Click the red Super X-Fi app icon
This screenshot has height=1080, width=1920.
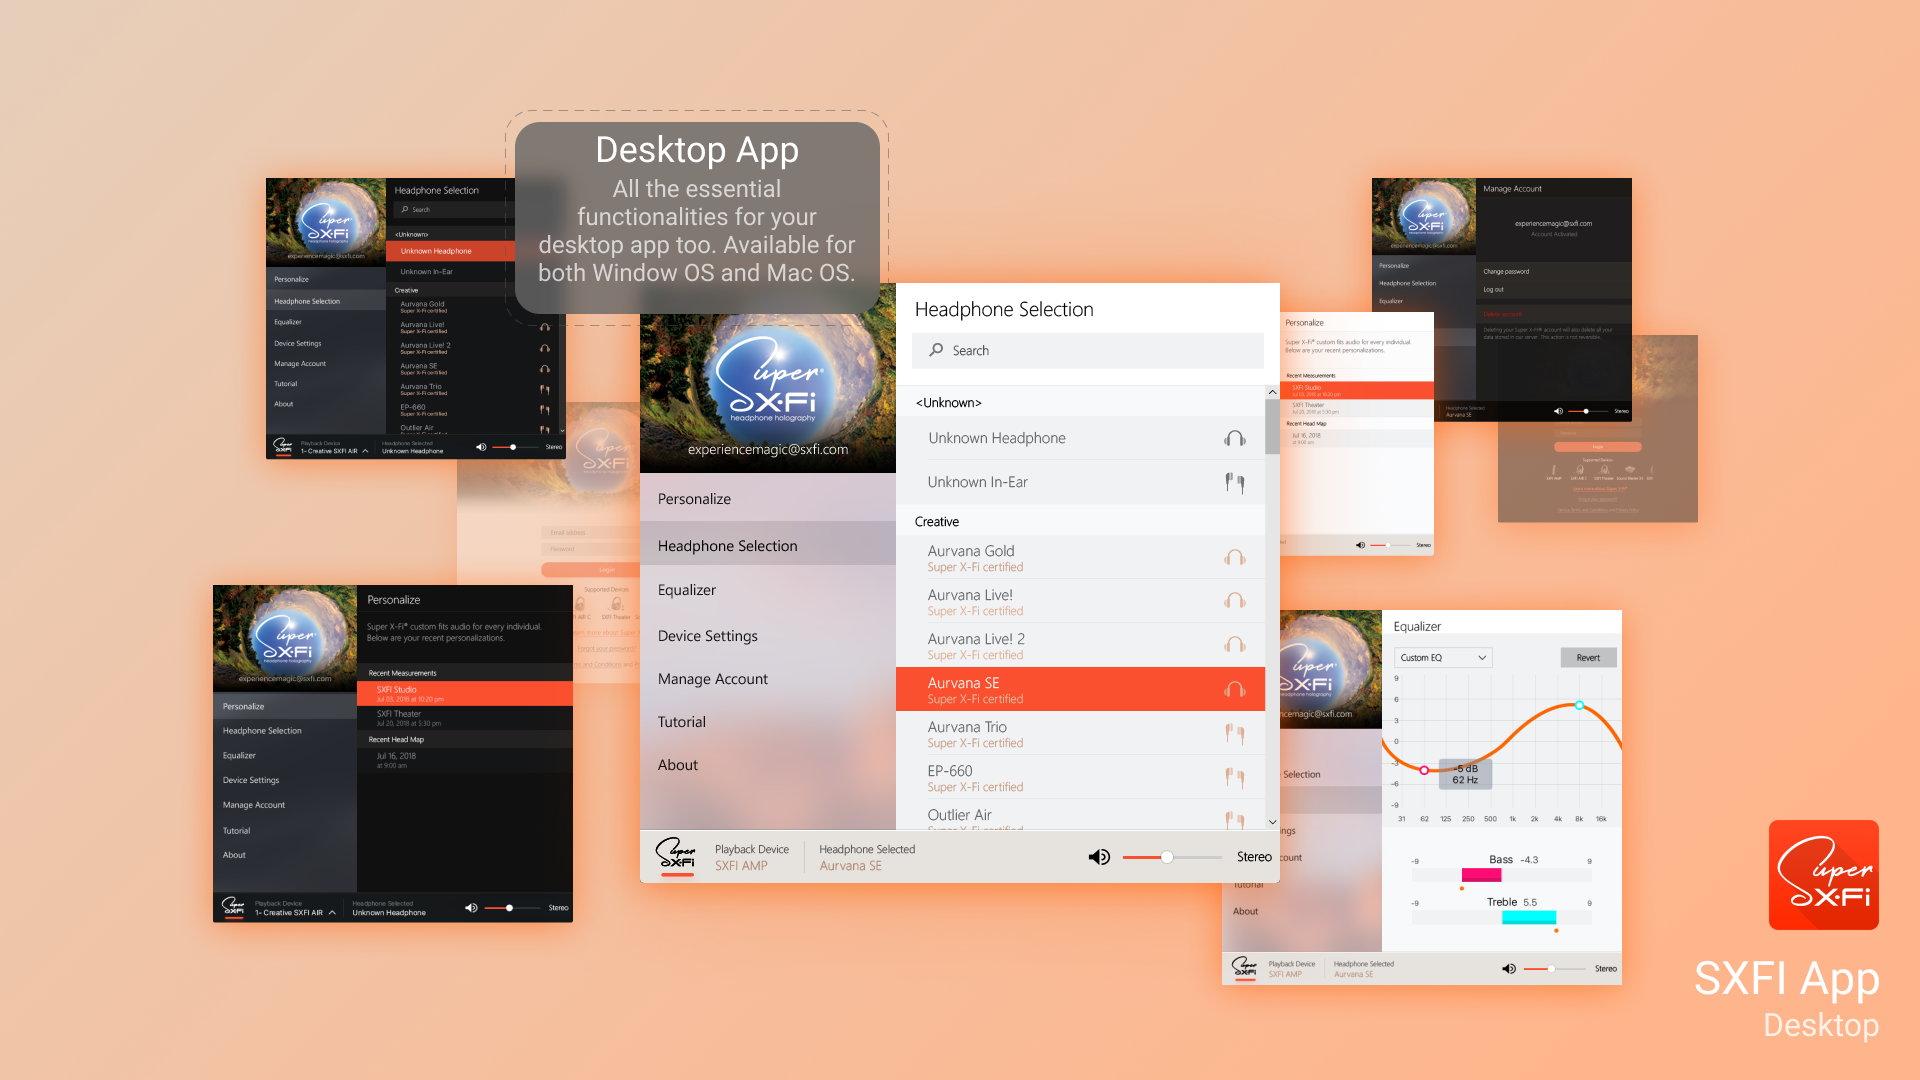click(1824, 875)
